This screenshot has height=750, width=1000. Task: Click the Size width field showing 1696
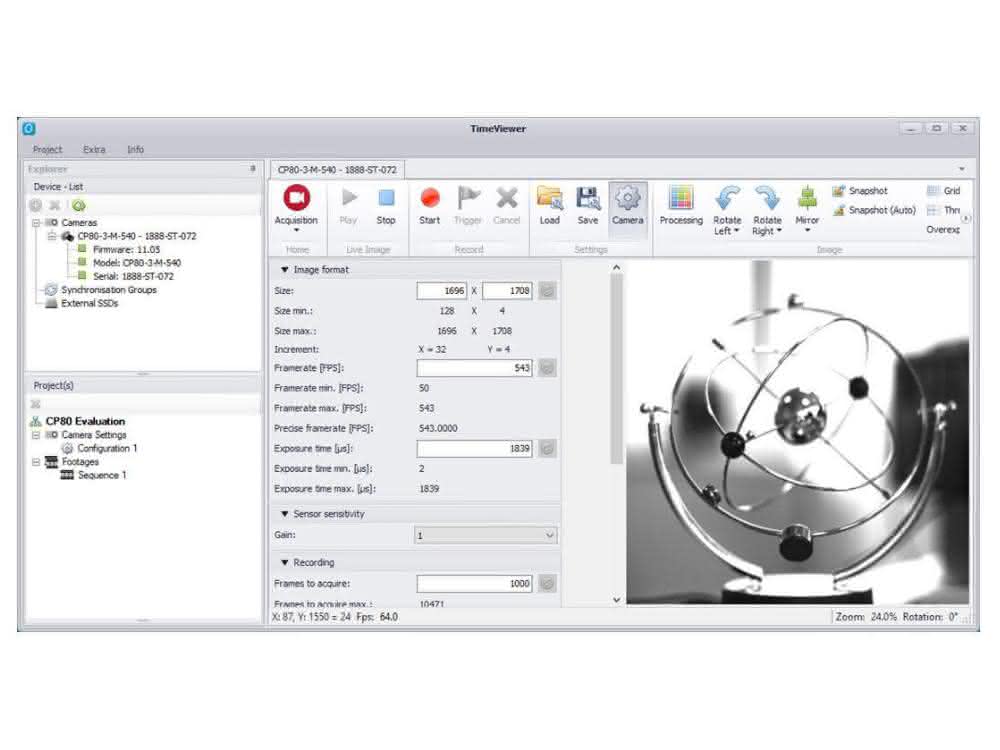coord(441,291)
